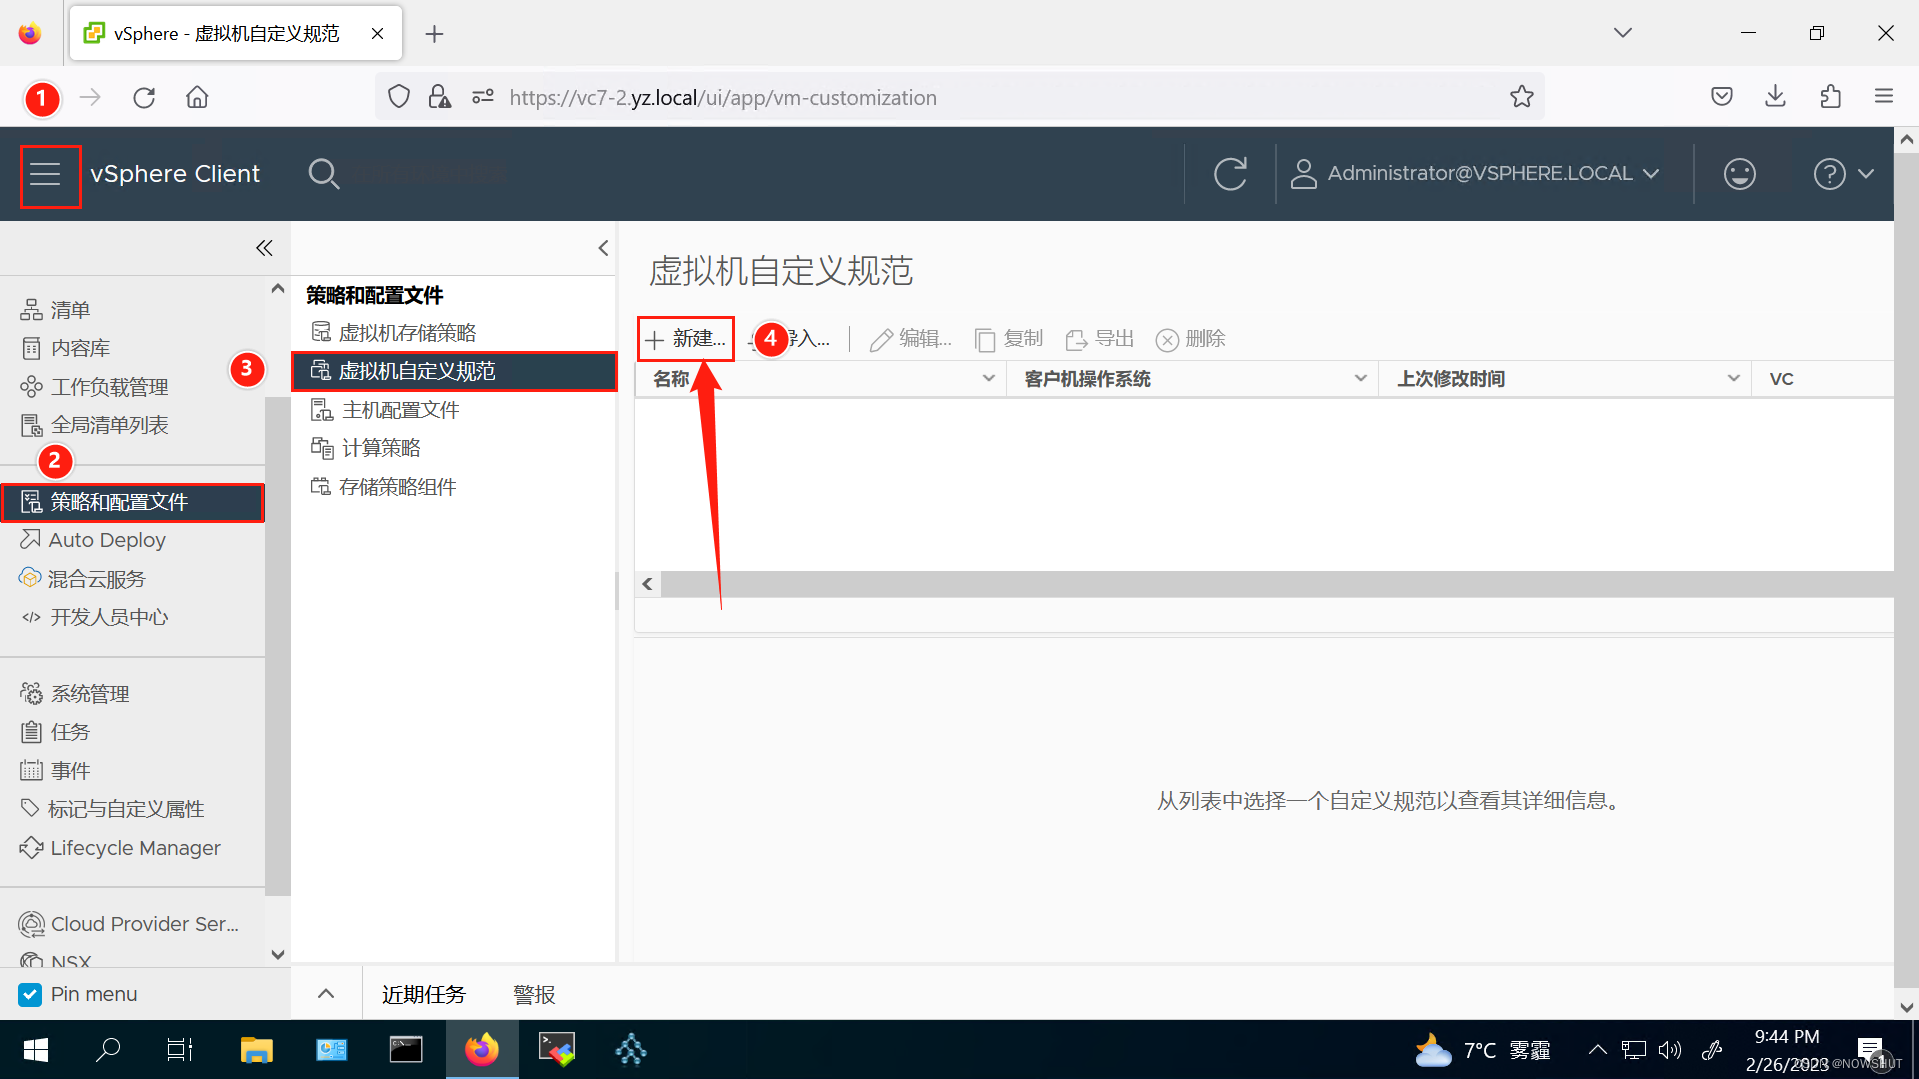
Task: Click the 新建 button to create a spec
Action: pyautogui.click(x=685, y=339)
